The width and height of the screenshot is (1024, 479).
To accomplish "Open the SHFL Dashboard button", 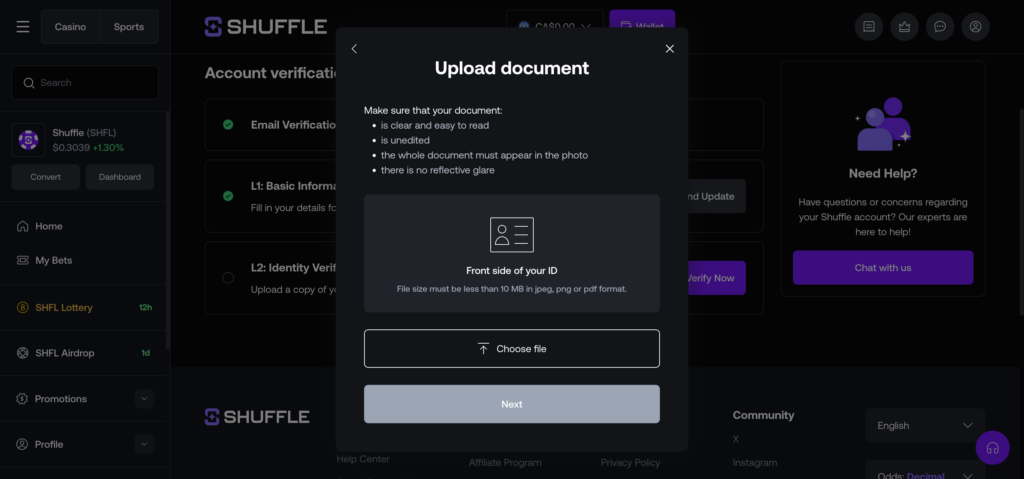I will [120, 177].
